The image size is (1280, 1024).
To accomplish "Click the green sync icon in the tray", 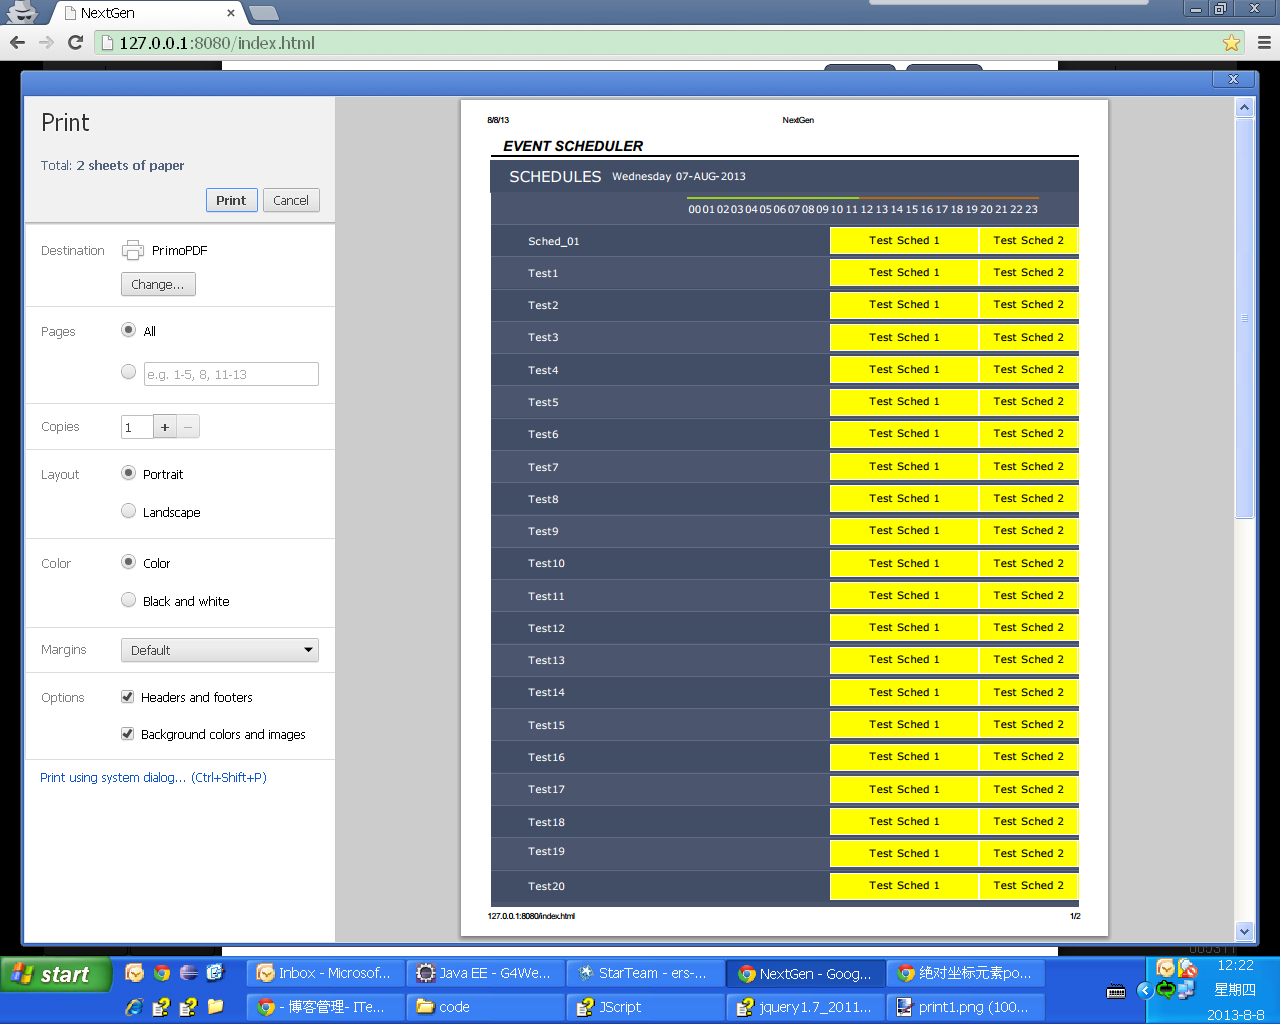I will [x=1165, y=990].
